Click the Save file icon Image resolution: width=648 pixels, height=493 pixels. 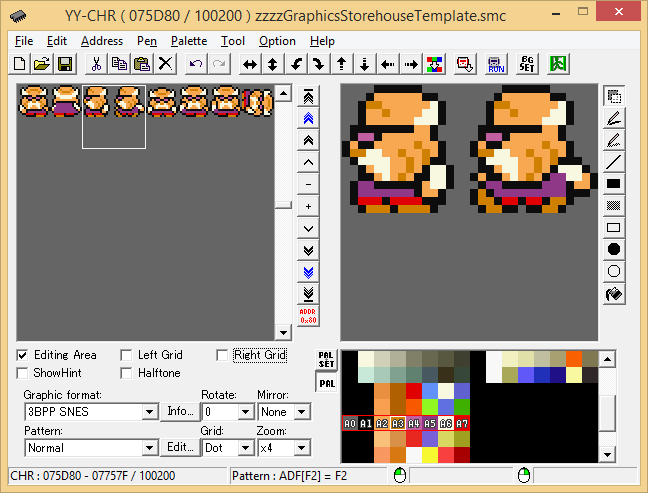coord(65,64)
